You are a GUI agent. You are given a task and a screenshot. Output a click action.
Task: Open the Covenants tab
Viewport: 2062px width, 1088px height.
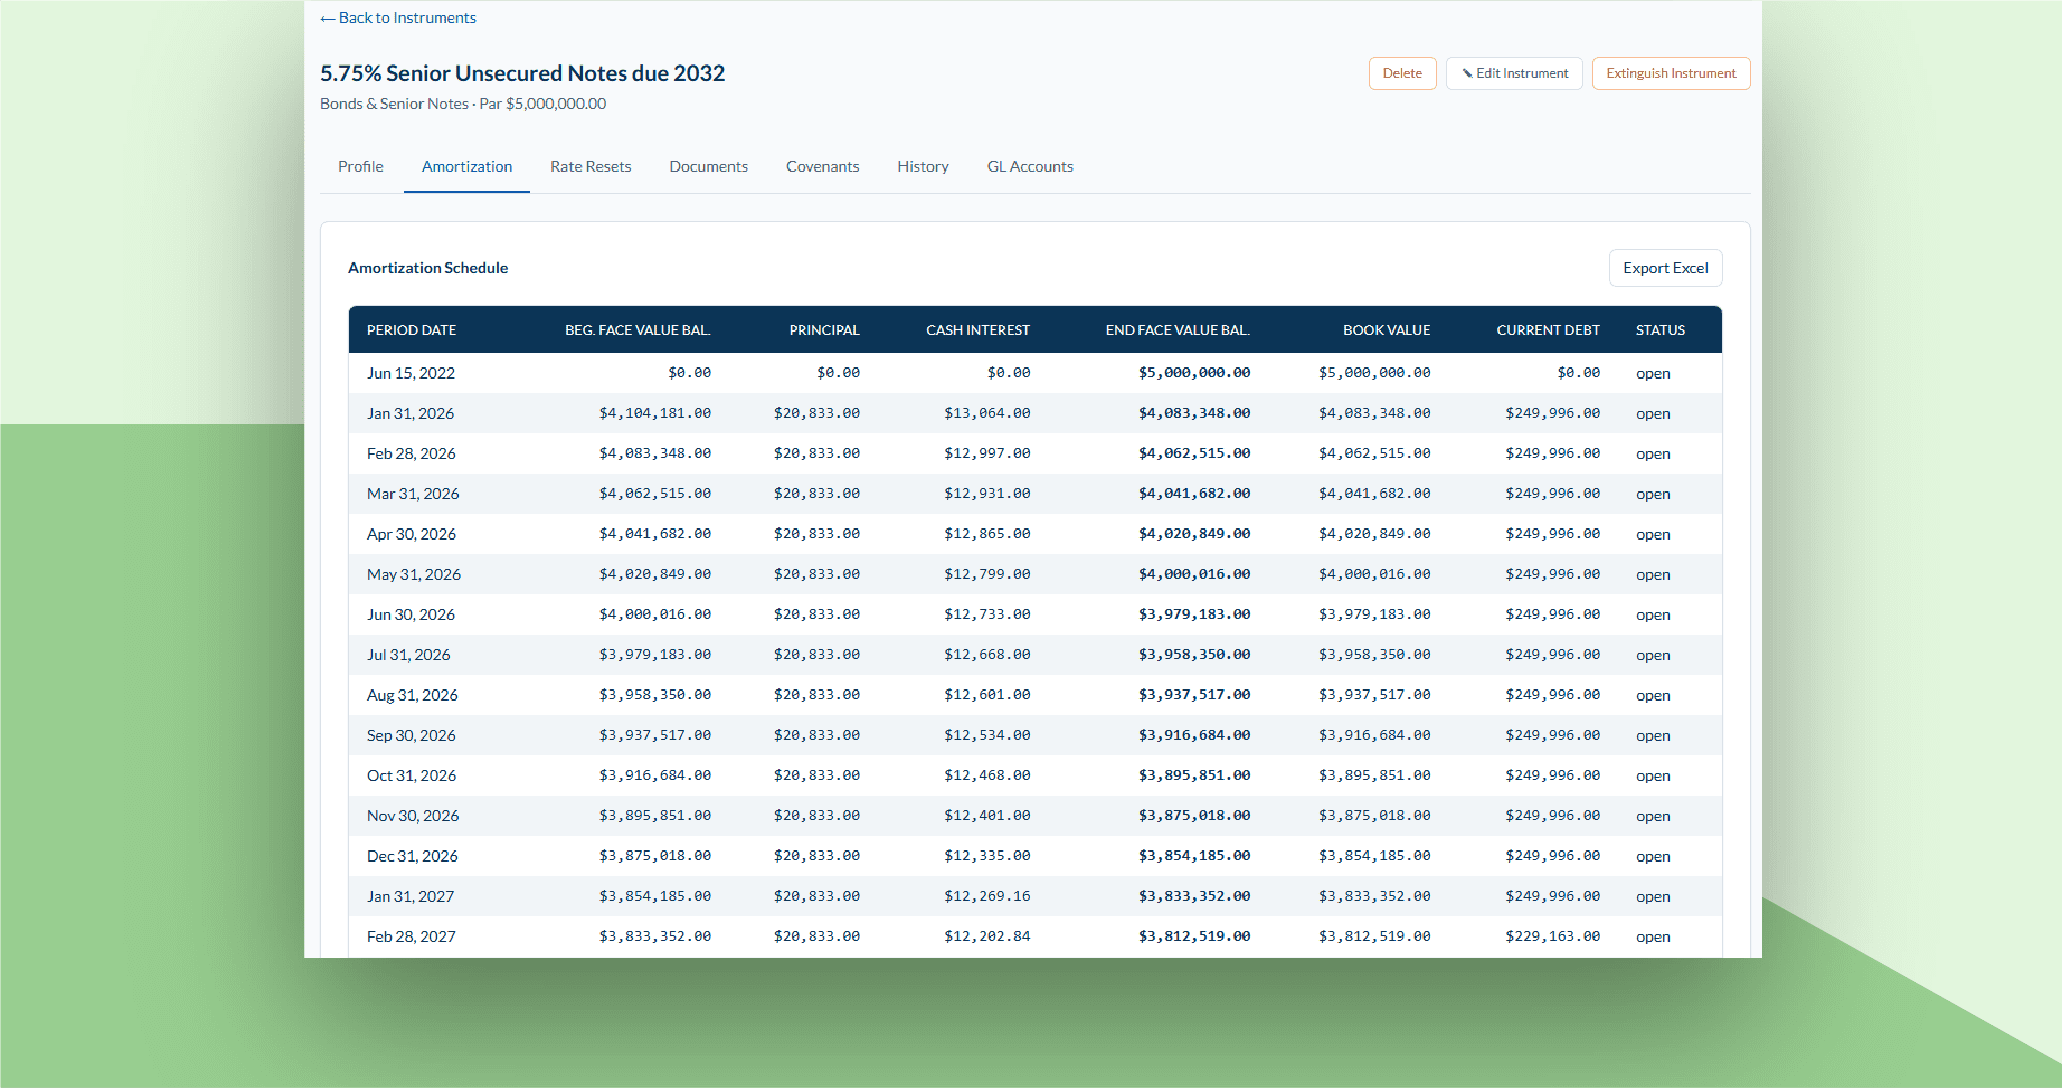822,167
